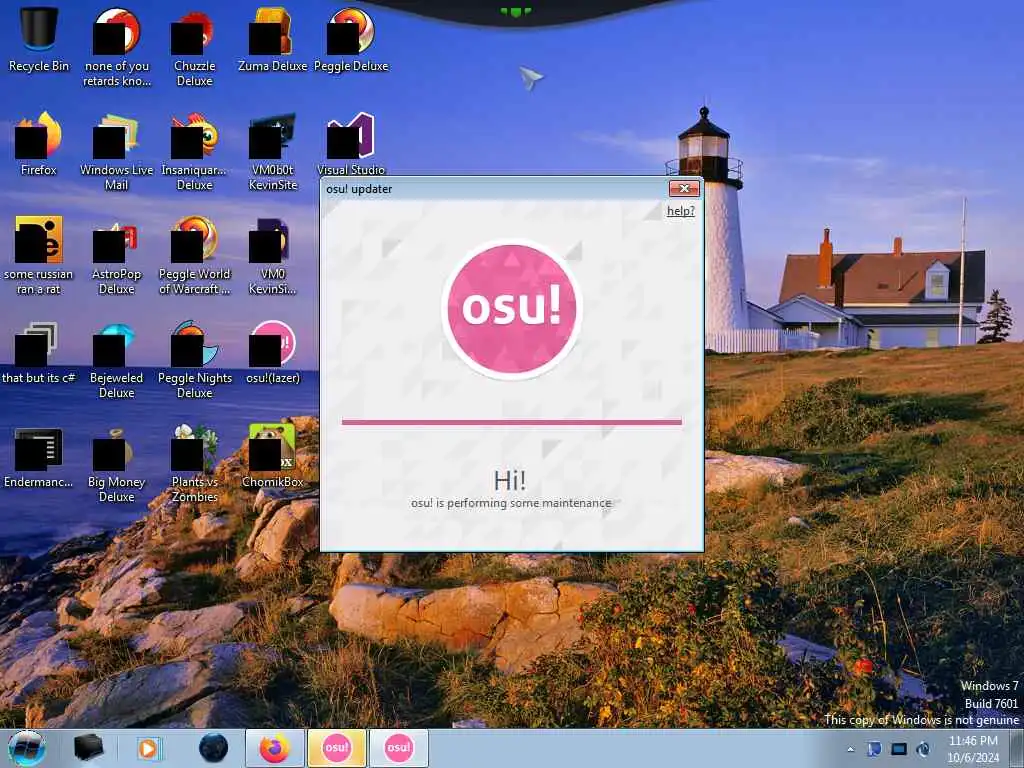This screenshot has height=768, width=1024.
Task: Select the Peggle World of Warcraft shortcut
Action: [195, 255]
